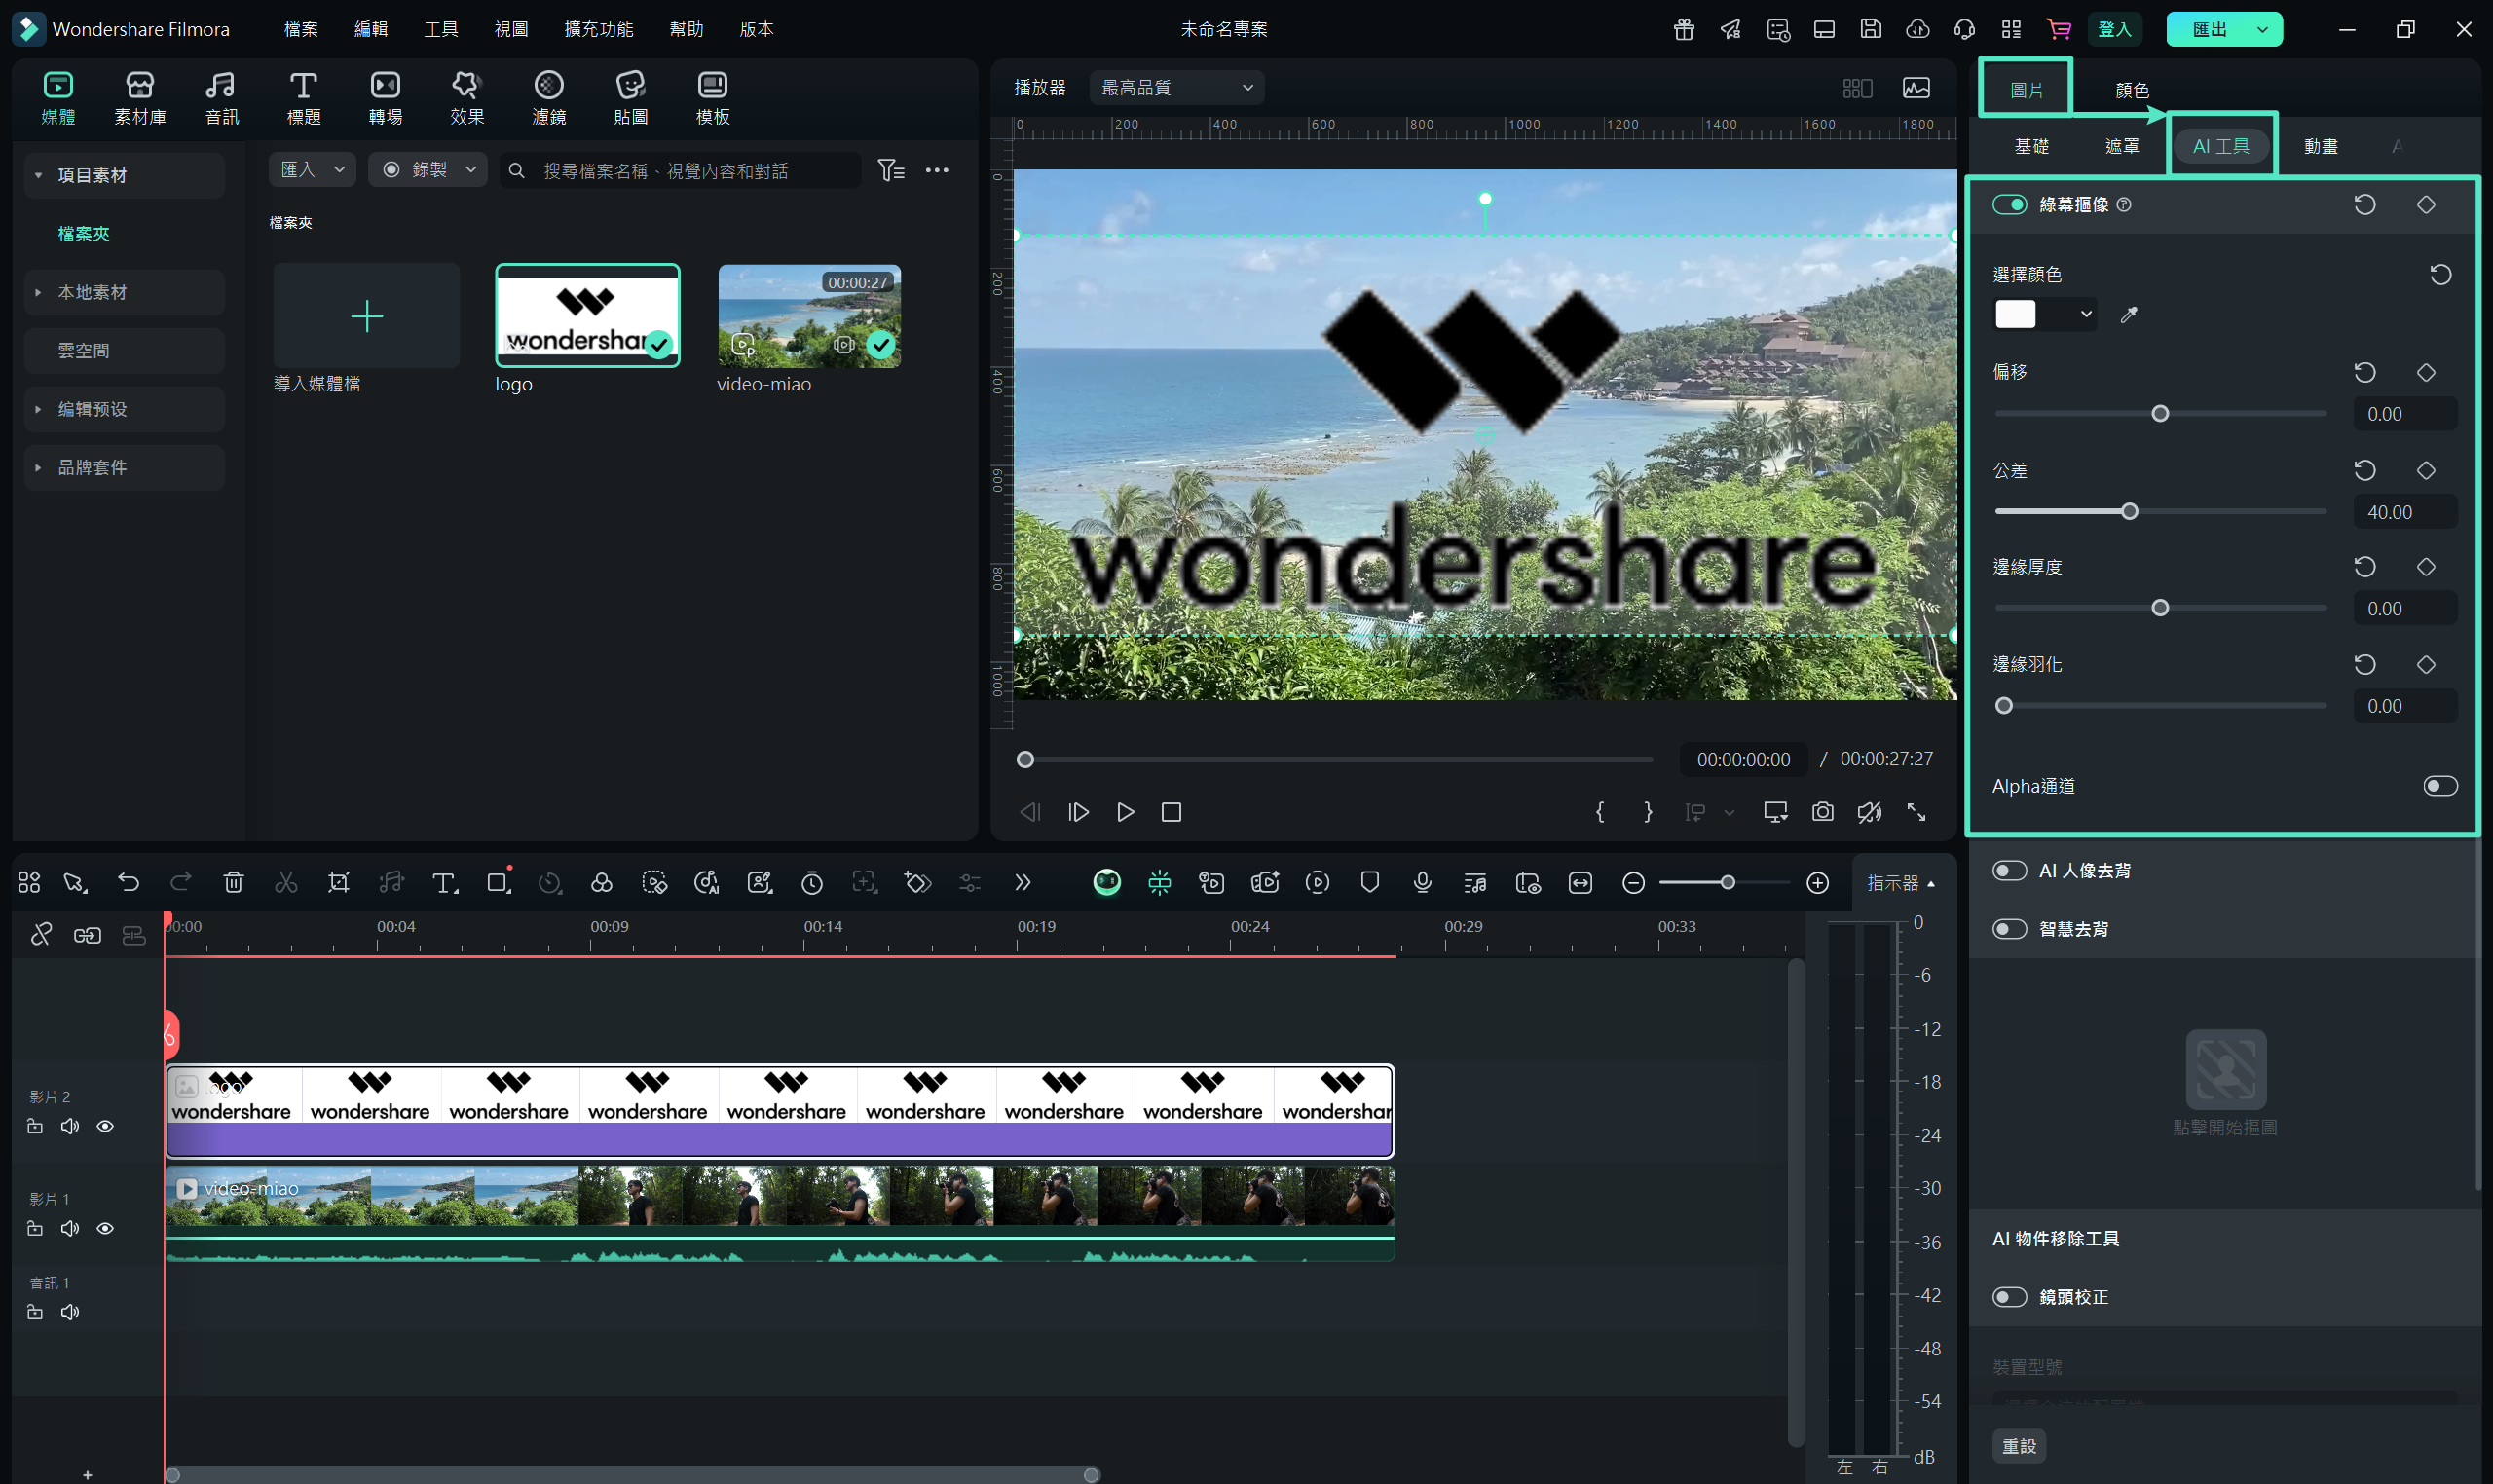This screenshot has height=1484, width=2493.
Task: Pick a color with the eyedropper tool
Action: tap(2128, 315)
